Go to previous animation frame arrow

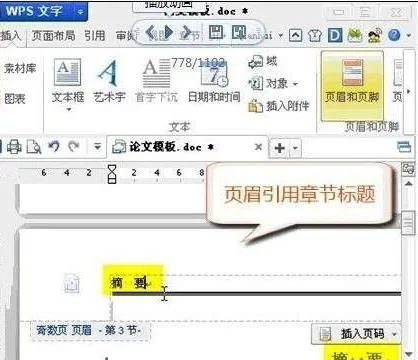point(151,32)
